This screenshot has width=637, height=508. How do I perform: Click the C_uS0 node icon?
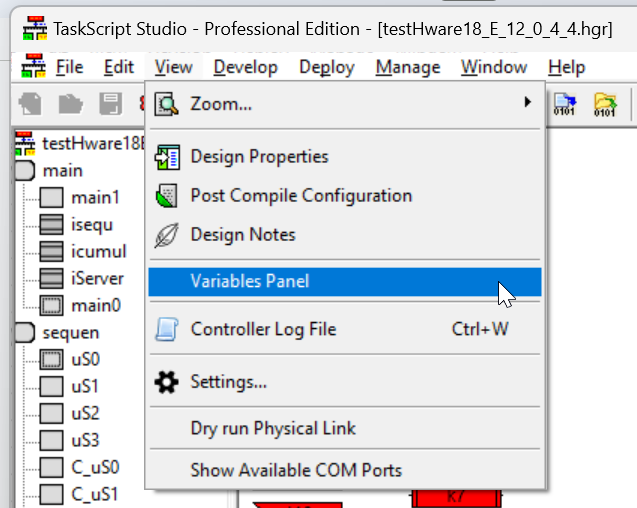[51, 468]
